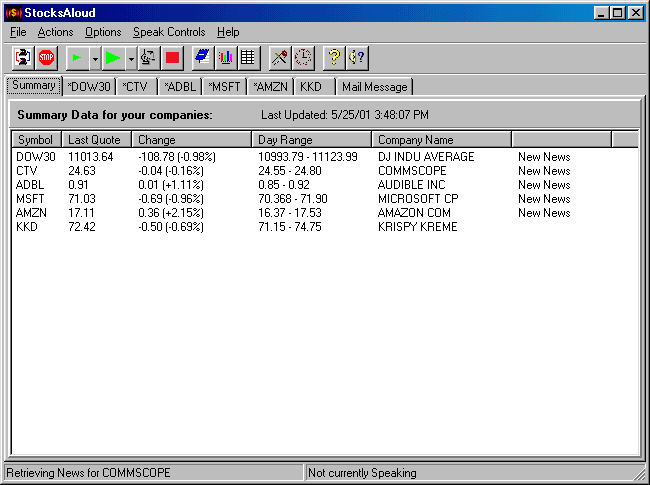This screenshot has height=485, width=650.
Task: Select the DOW30 symbol row
Action: [36, 157]
